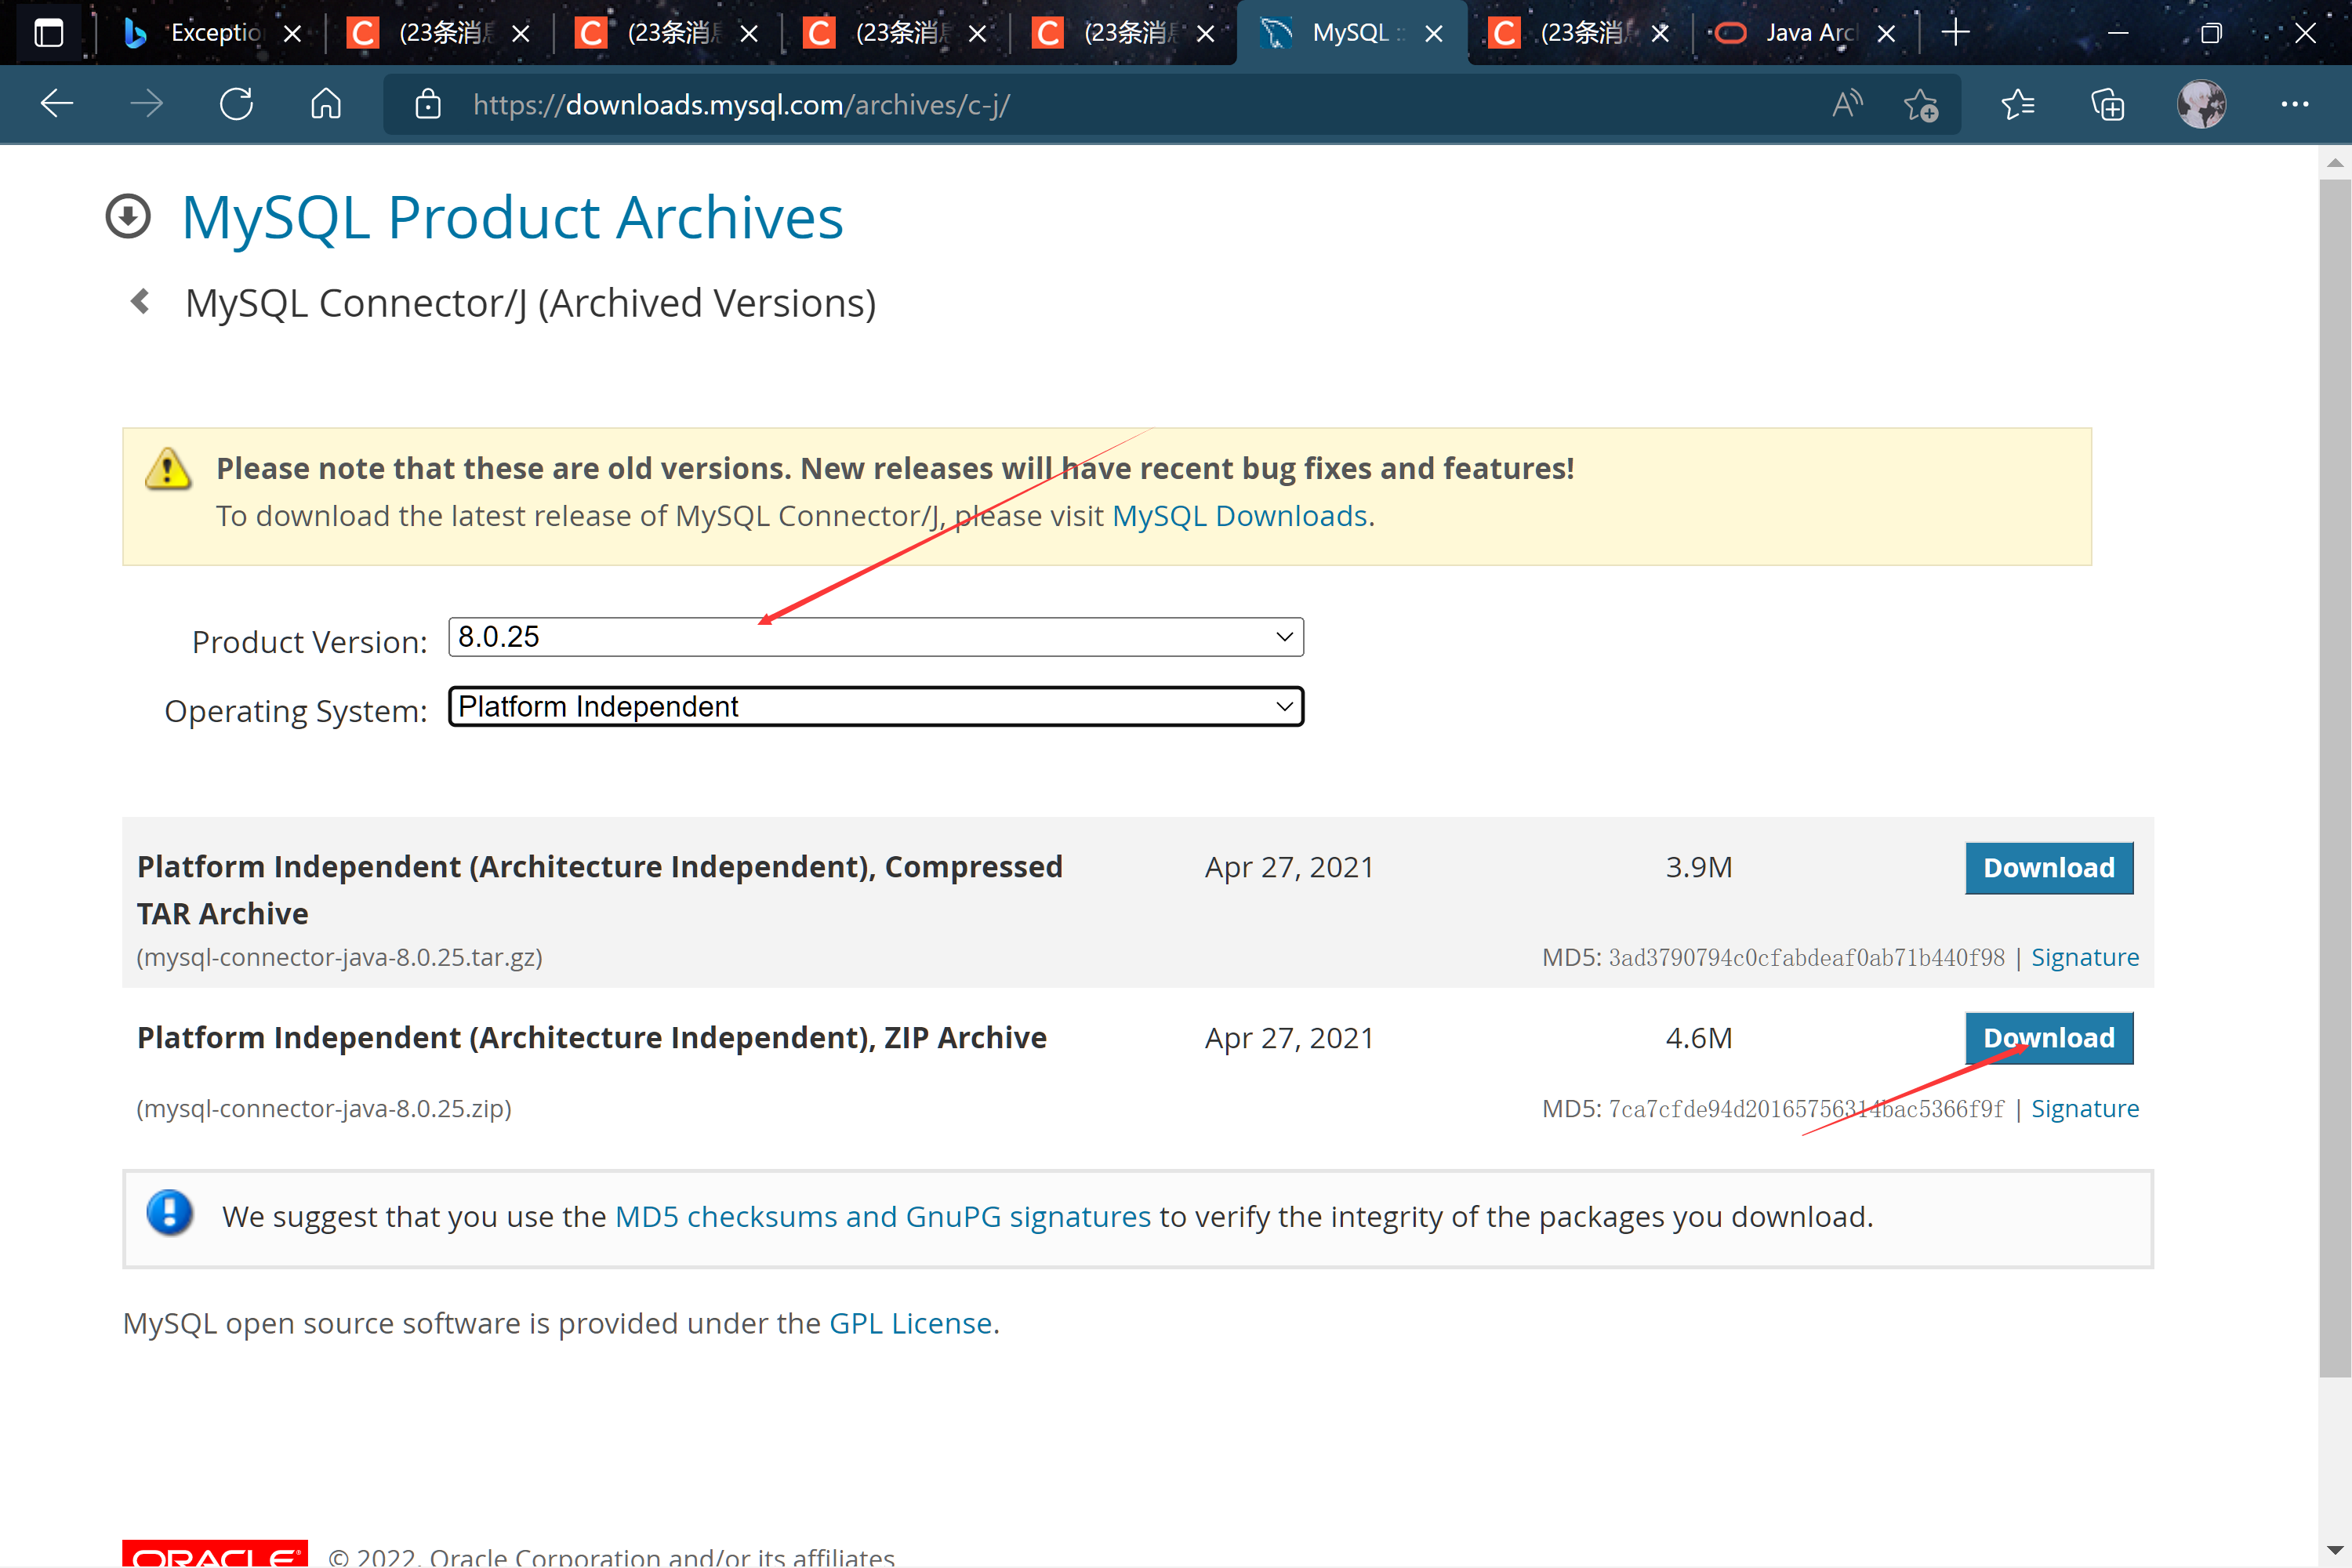Open the Product Version dropdown
2352x1568 pixels.
(876, 637)
